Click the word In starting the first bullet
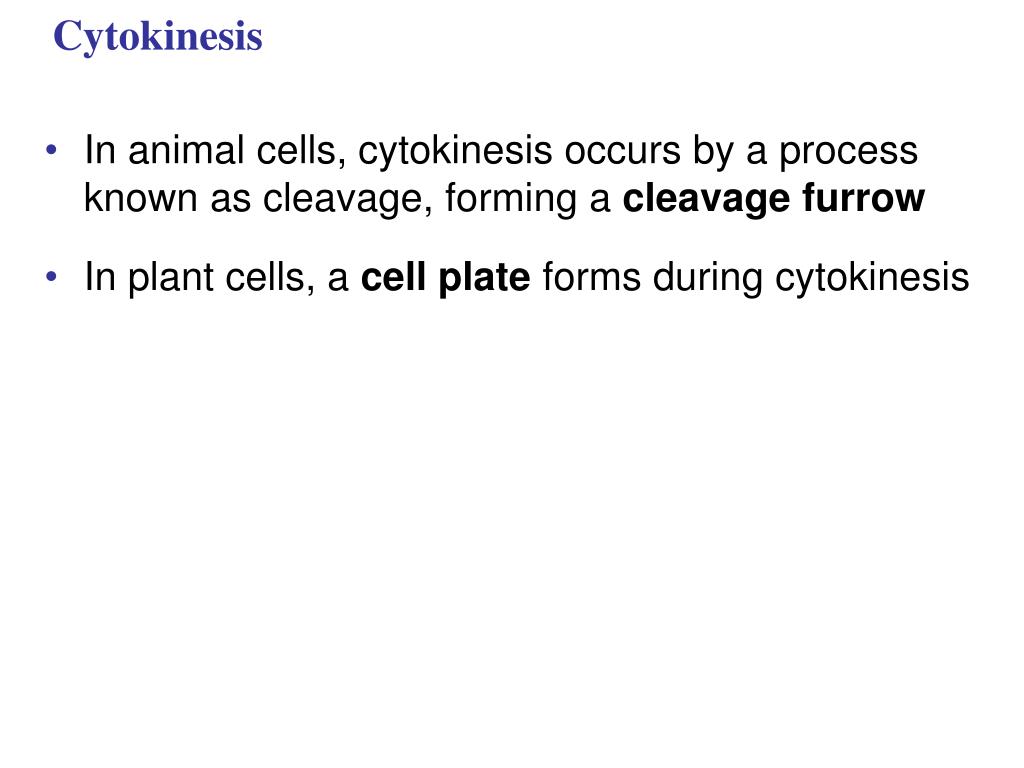This screenshot has width=1024, height=768. point(100,150)
